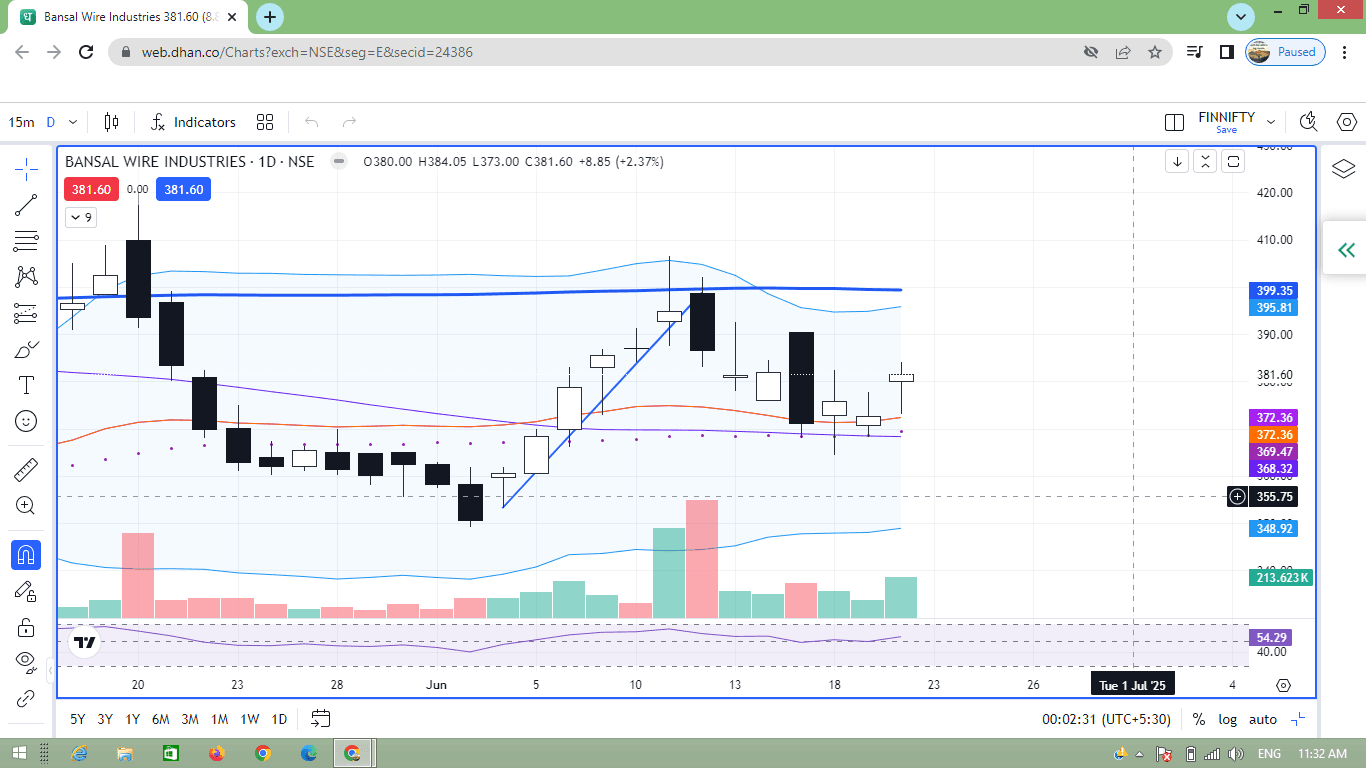Click the 15m interval button
This screenshot has height=768, width=1366.
pyautogui.click(x=21, y=122)
